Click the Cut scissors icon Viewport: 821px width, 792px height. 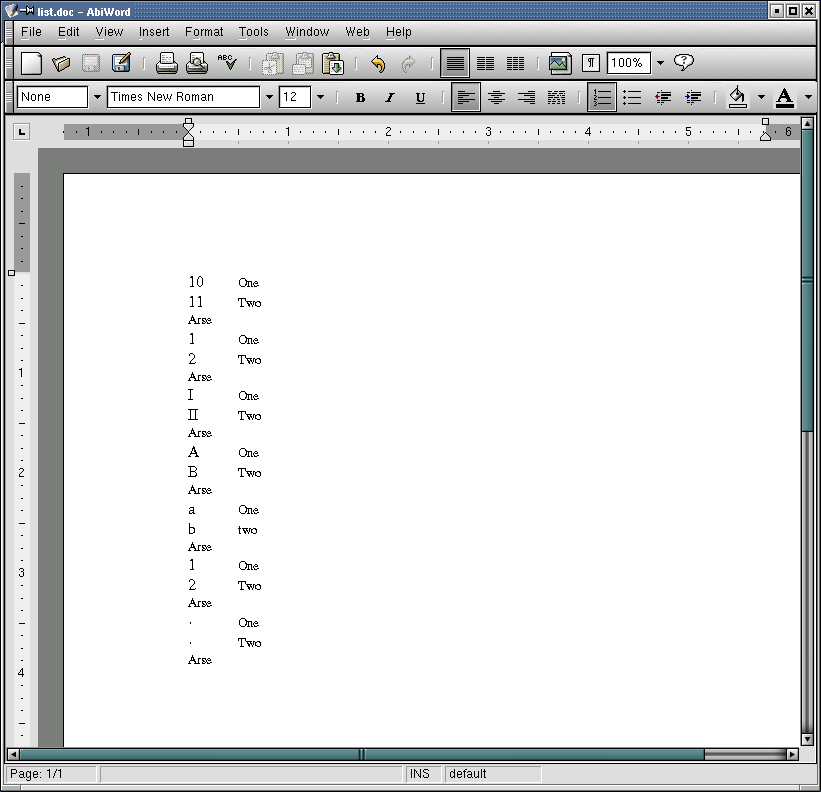(272, 63)
